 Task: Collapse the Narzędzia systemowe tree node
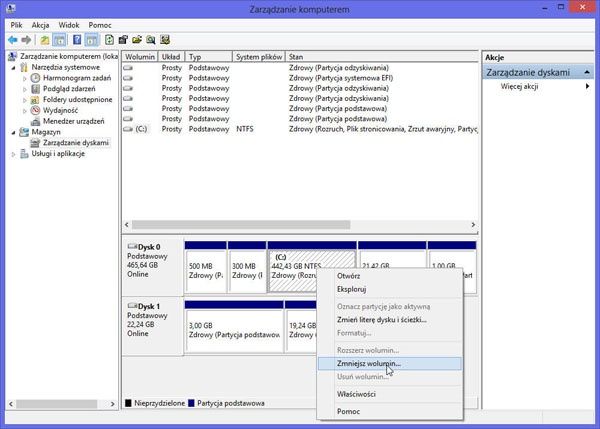click(13, 68)
